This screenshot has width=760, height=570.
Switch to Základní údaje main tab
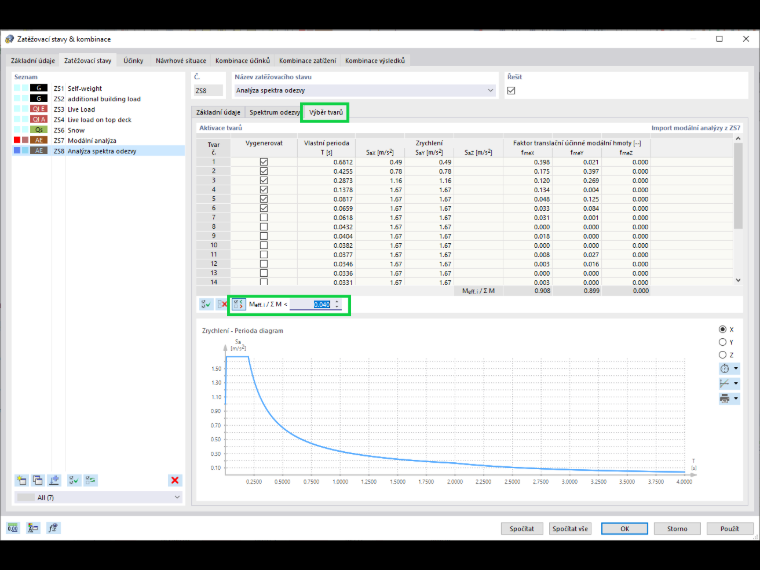click(33, 61)
